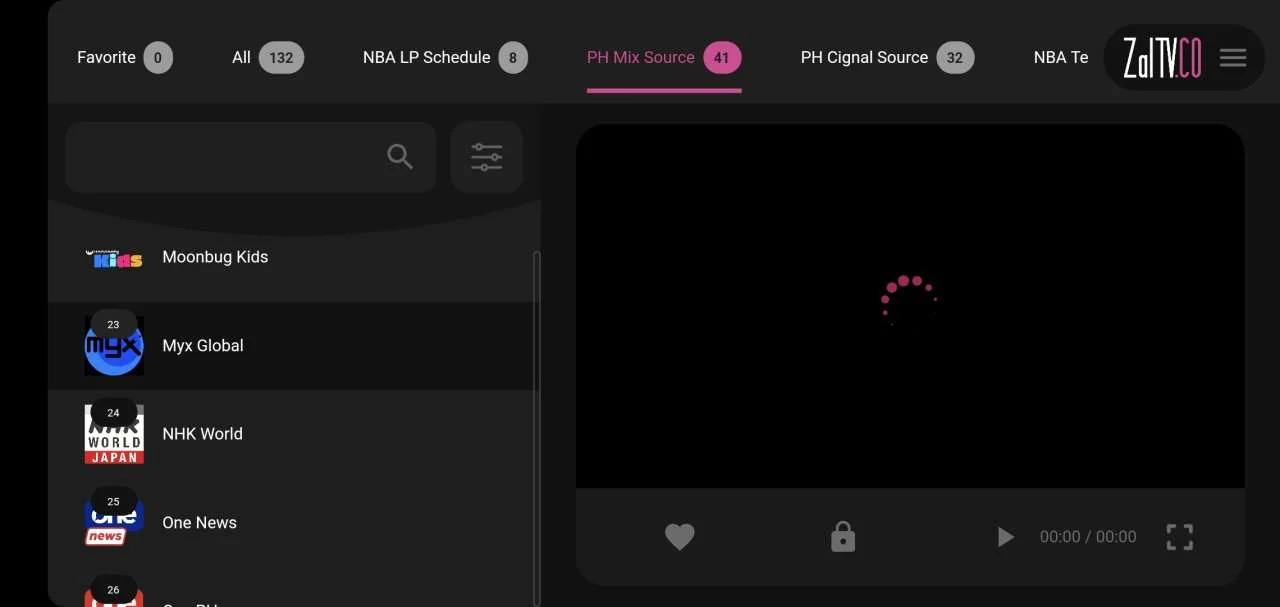The image size is (1280, 607).
Task: Click the 0 badge on Favorite
Action: click(x=158, y=57)
